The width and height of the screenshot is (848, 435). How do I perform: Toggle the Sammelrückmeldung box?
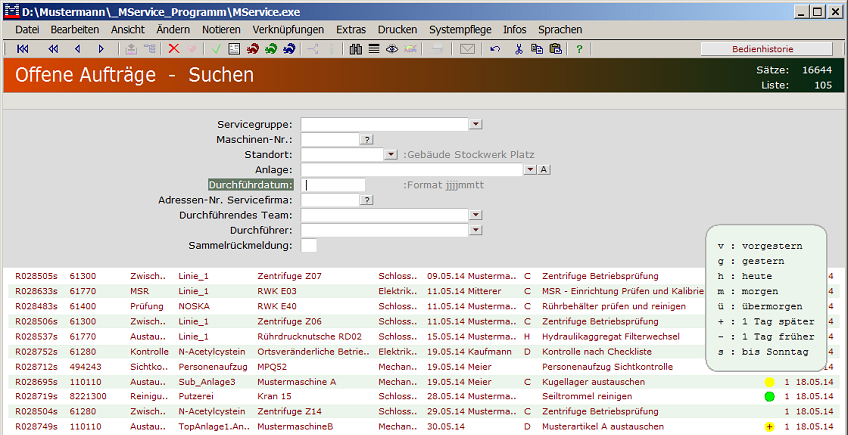click(x=309, y=245)
